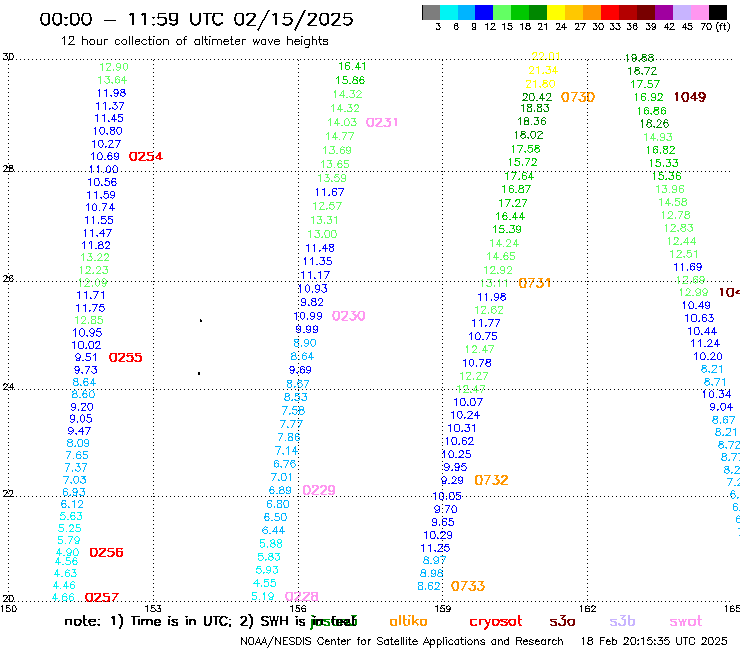Click the yellow wave height value 21.34
The height and width of the screenshot is (650, 740).
coord(543,70)
